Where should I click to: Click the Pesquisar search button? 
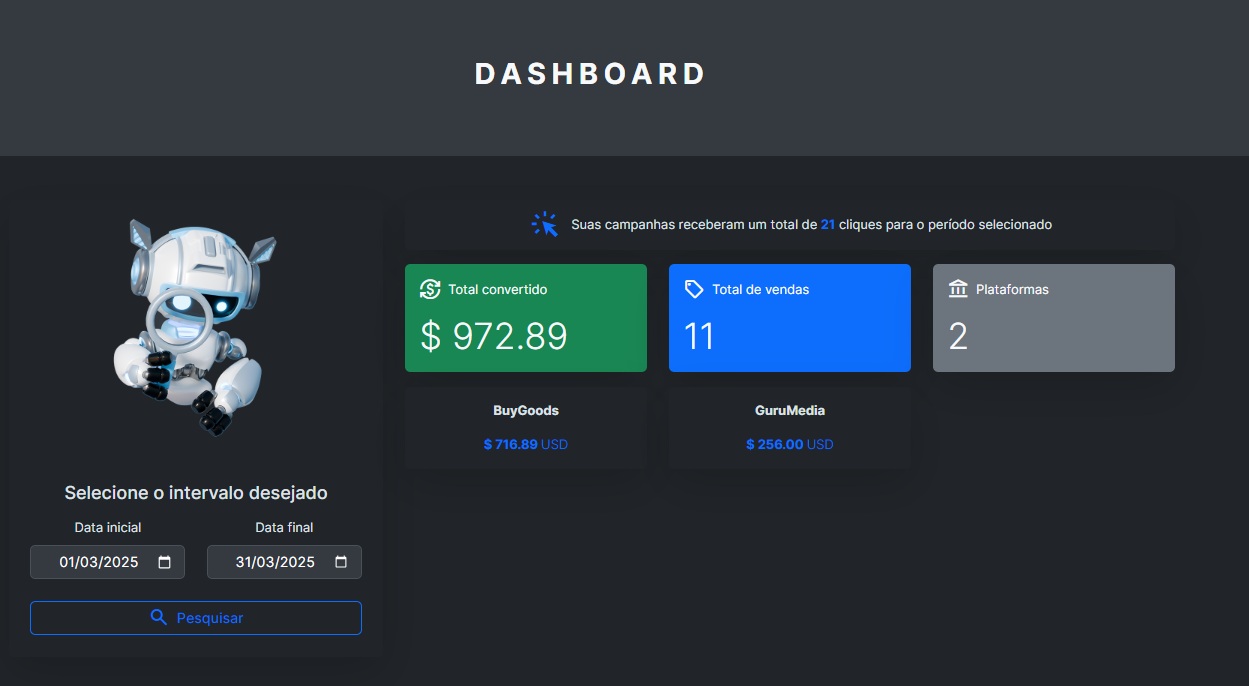tap(196, 618)
